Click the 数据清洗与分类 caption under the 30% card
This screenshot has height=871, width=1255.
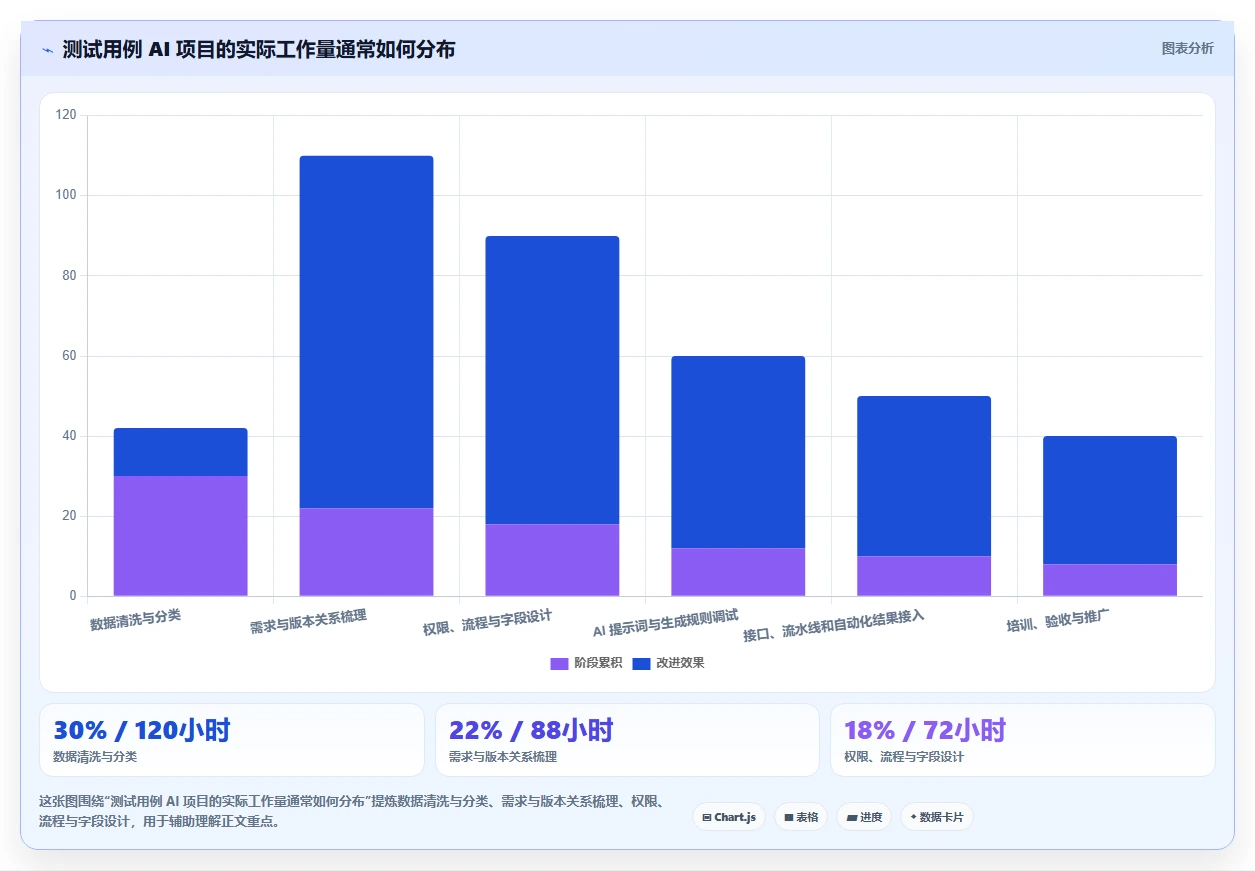point(95,757)
